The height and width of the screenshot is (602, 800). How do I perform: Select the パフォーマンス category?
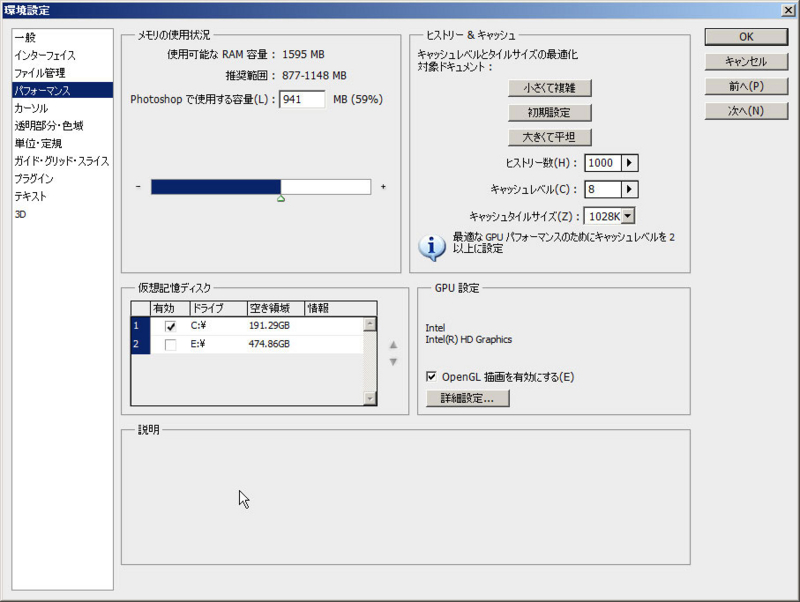(x=62, y=90)
